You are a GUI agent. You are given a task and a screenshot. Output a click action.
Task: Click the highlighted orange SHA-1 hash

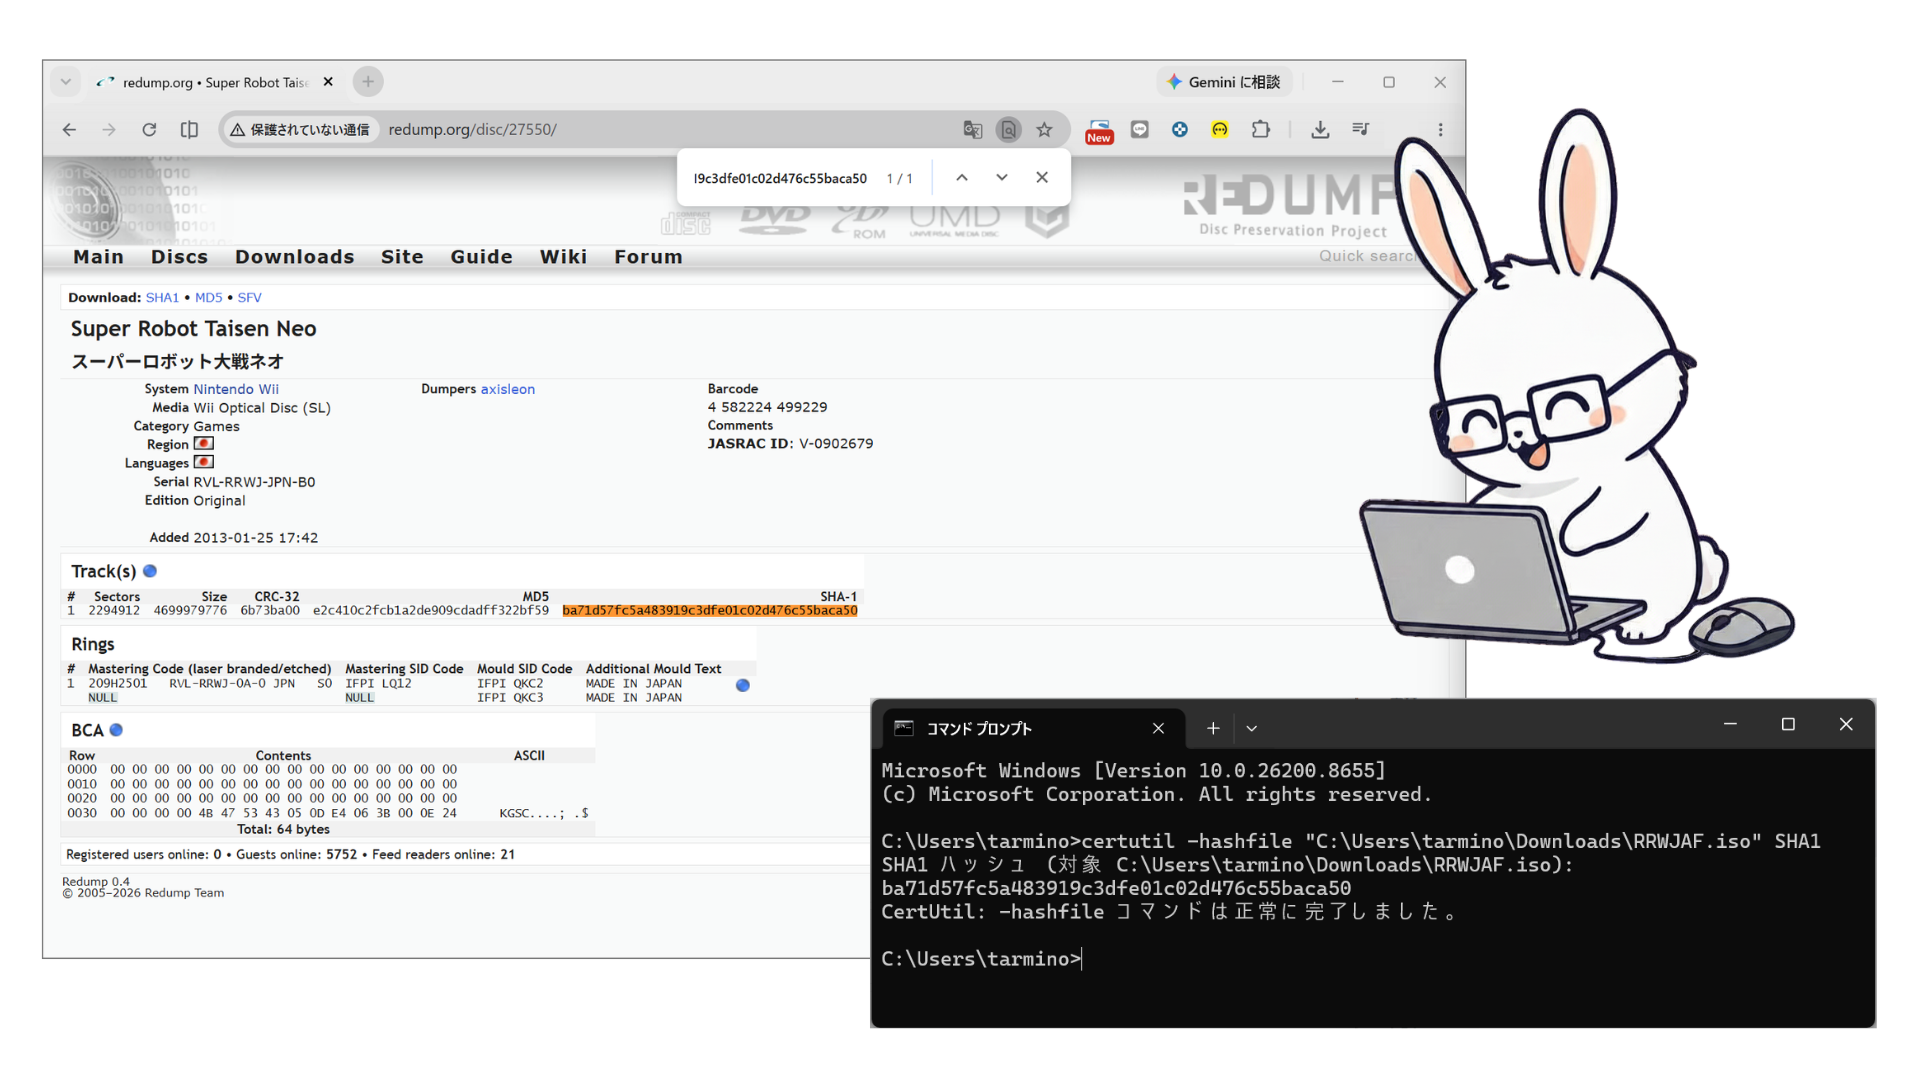(710, 611)
